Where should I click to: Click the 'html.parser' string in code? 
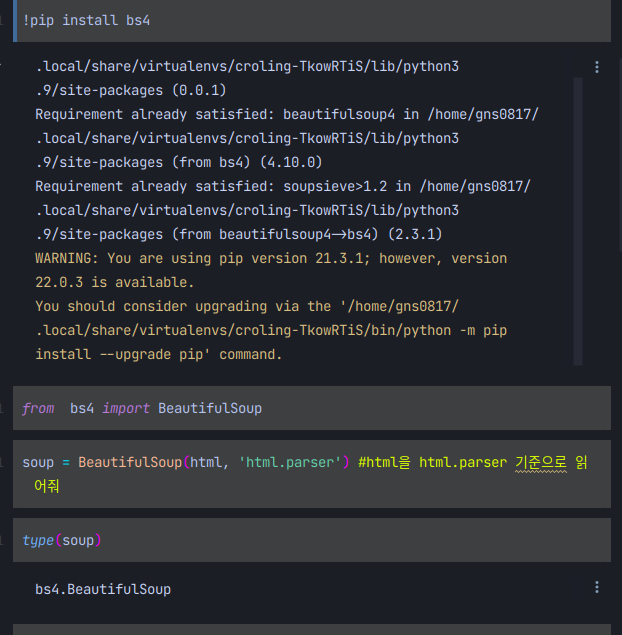[x=290, y=462]
